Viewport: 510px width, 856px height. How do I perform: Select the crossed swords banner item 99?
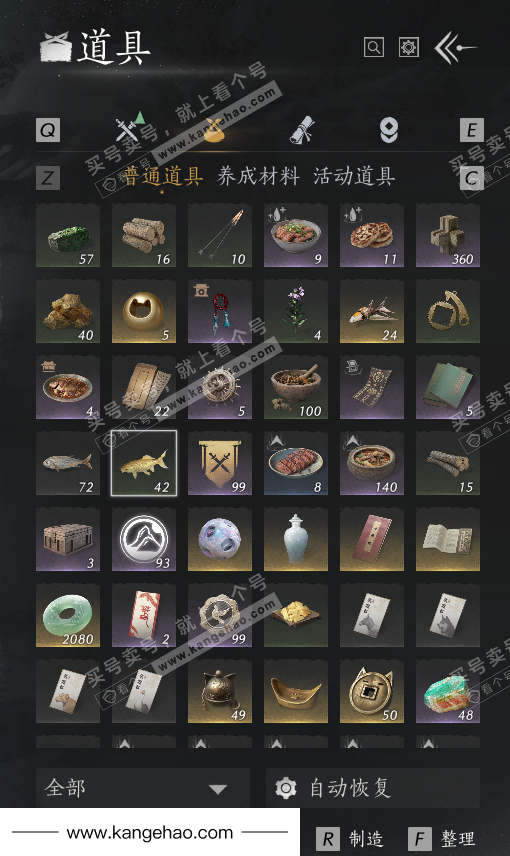220,463
